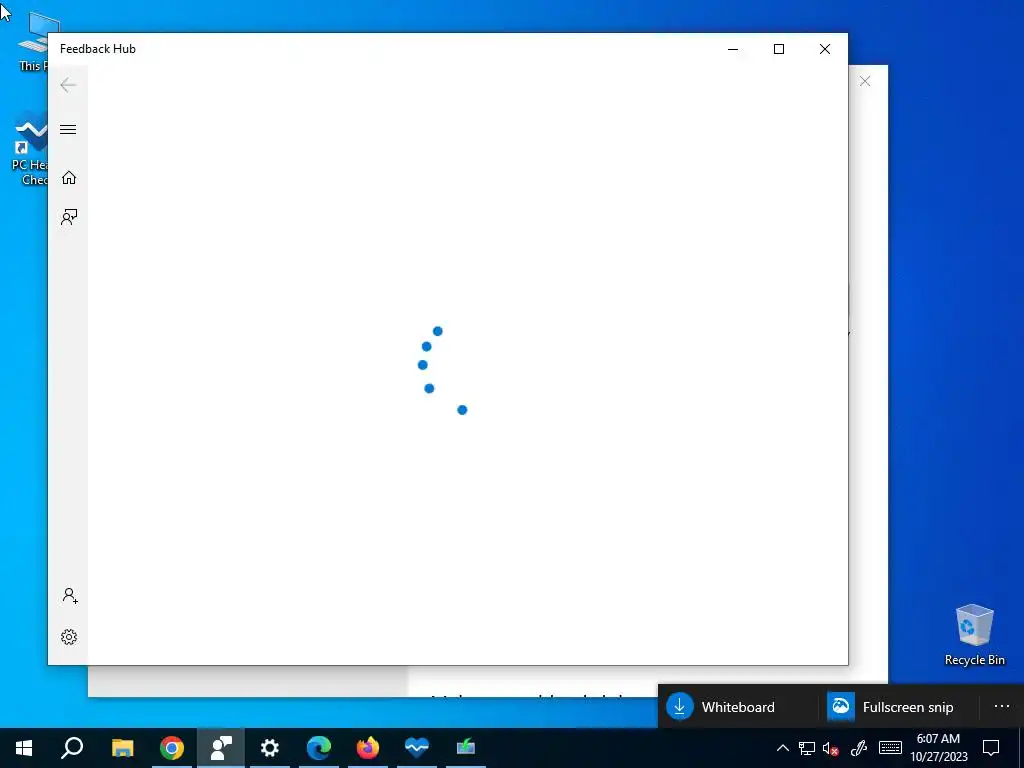Open File Explorer from the taskbar
The height and width of the screenshot is (768, 1024).
point(122,748)
